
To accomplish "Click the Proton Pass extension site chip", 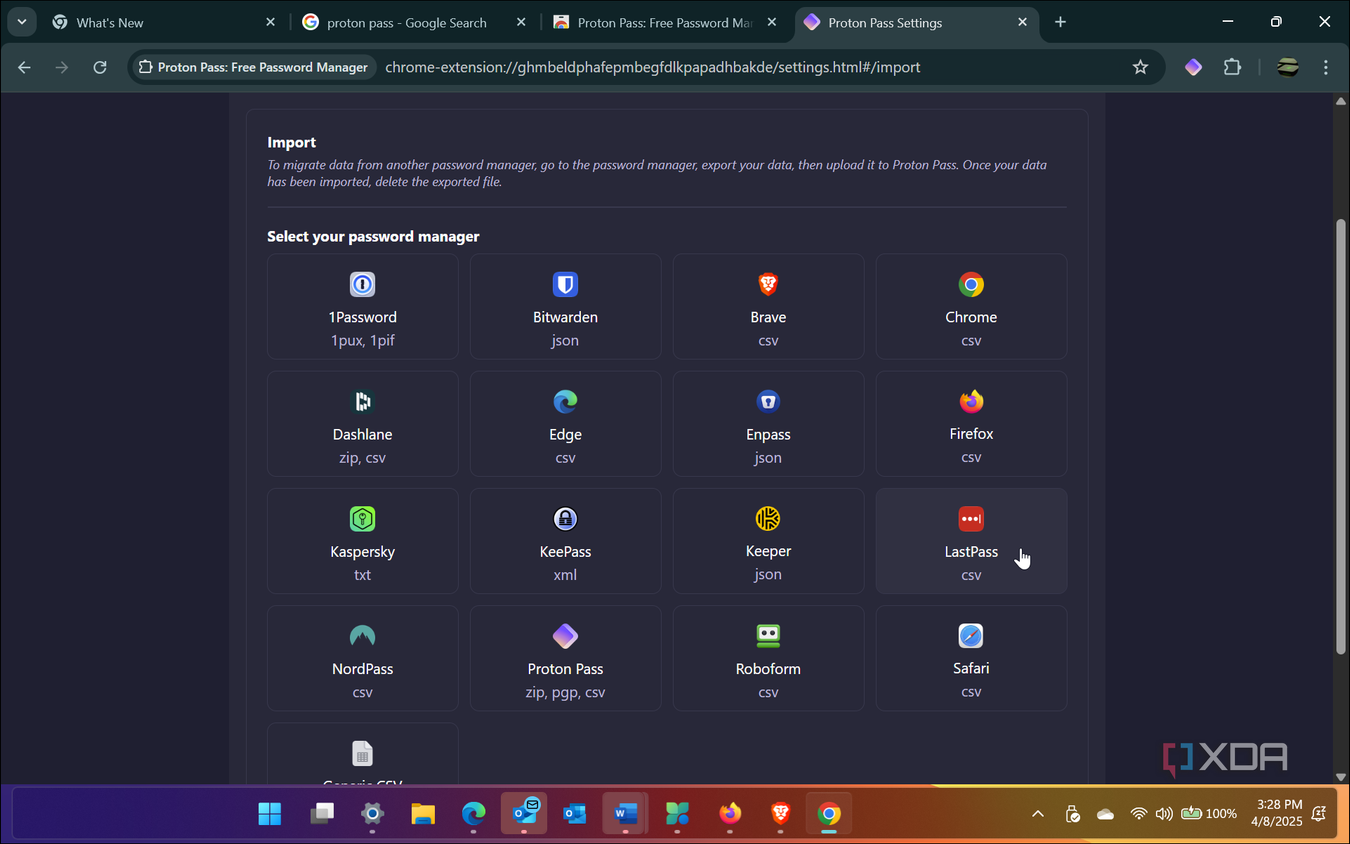I will point(254,67).
